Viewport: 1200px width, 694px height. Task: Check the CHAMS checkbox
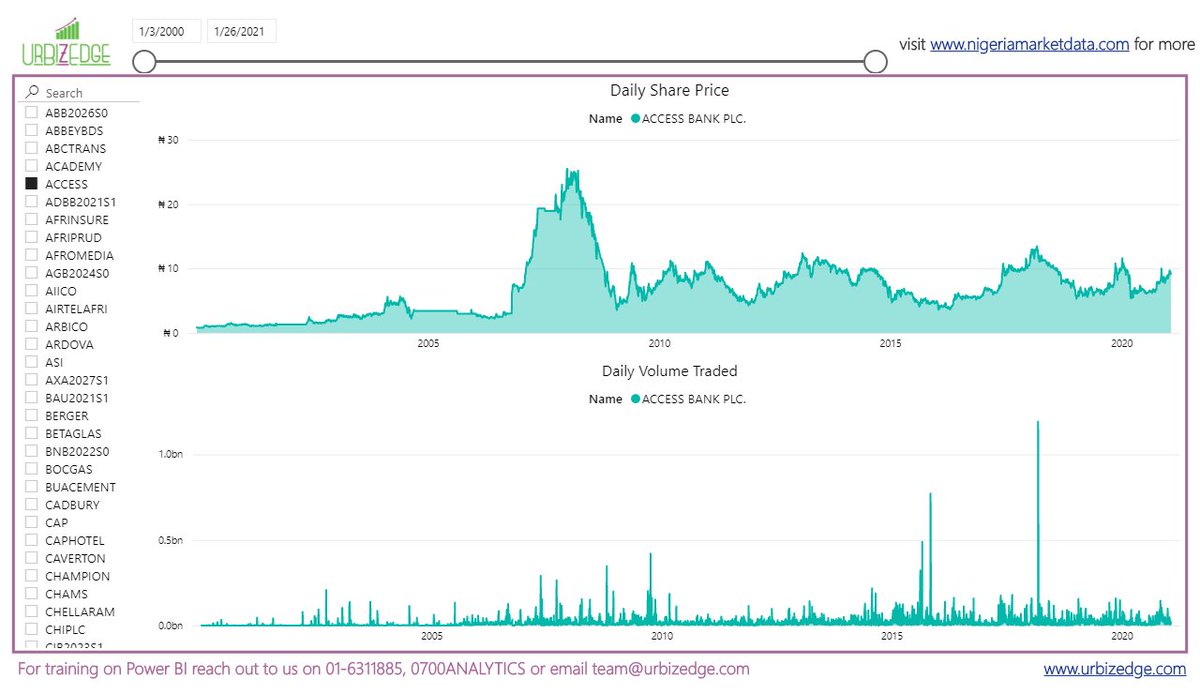click(31, 594)
